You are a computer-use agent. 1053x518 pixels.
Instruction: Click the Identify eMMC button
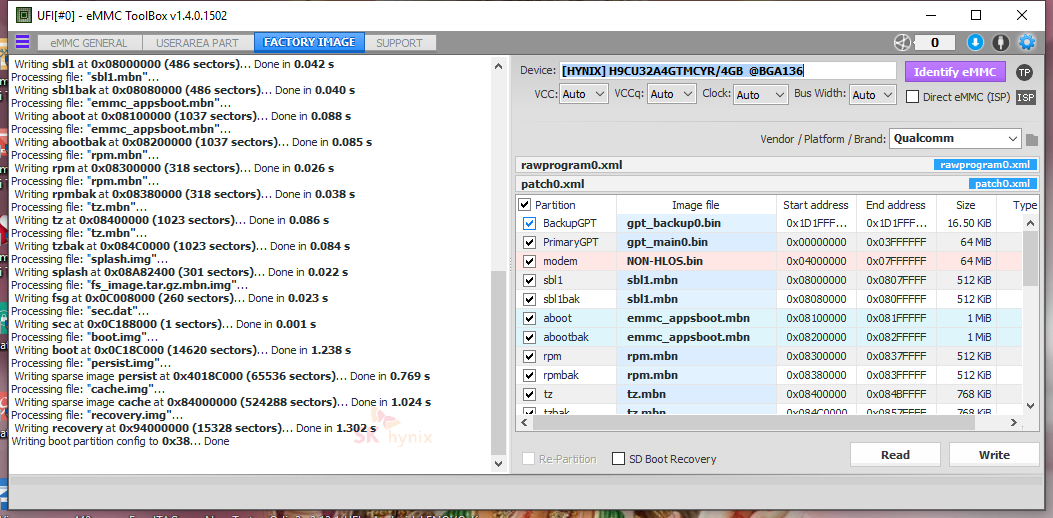click(954, 72)
